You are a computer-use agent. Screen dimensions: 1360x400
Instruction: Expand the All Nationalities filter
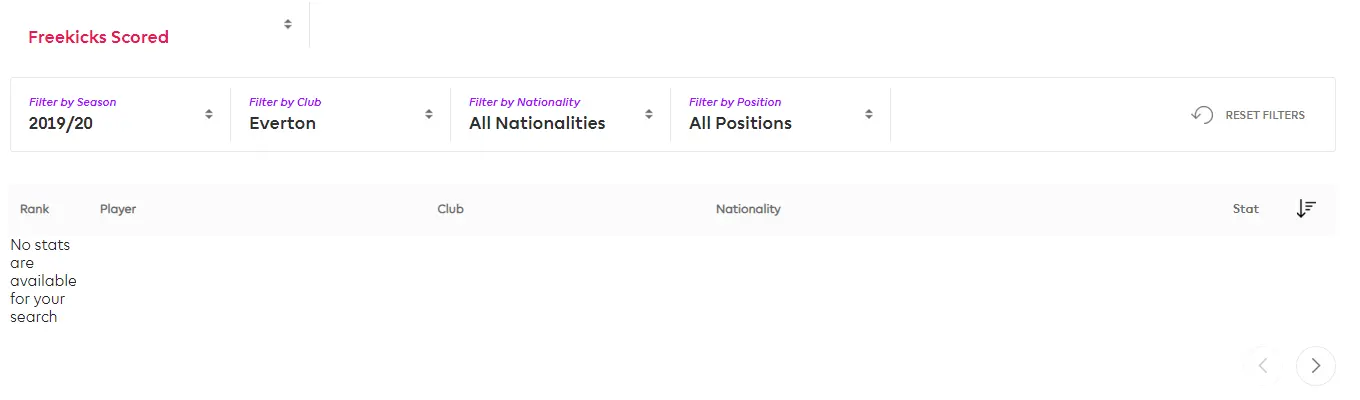[537, 123]
